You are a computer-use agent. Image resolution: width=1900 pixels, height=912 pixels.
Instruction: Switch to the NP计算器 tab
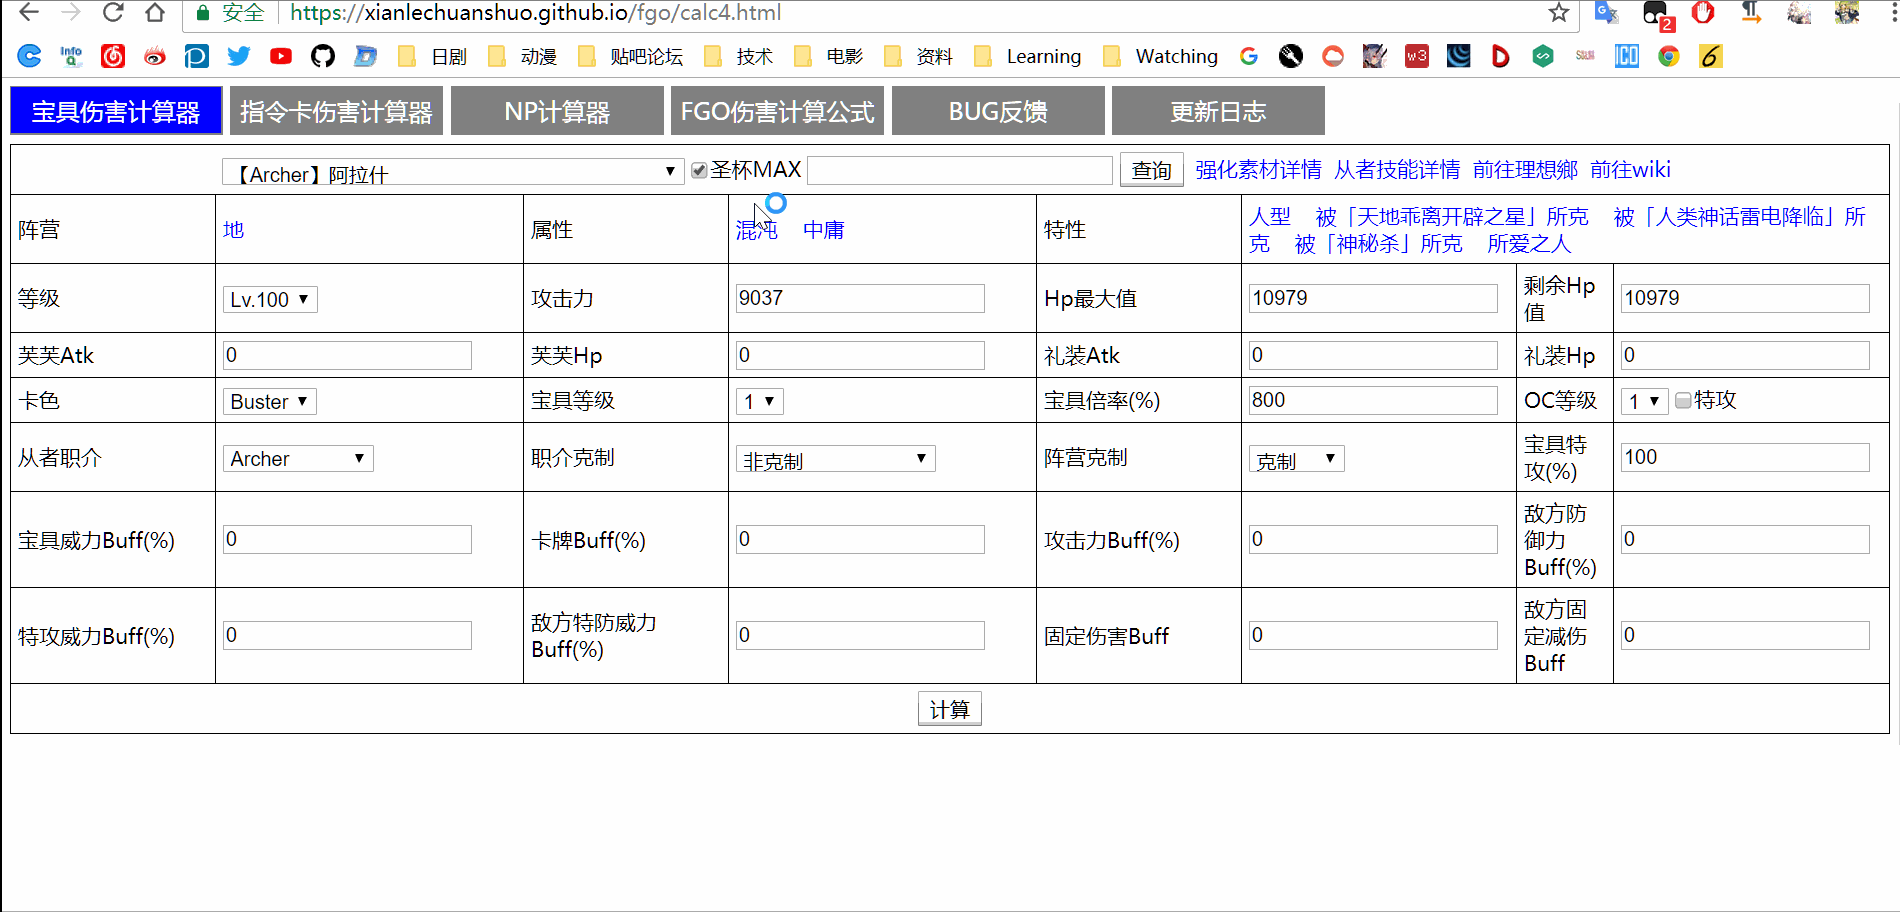pyautogui.click(x=557, y=111)
